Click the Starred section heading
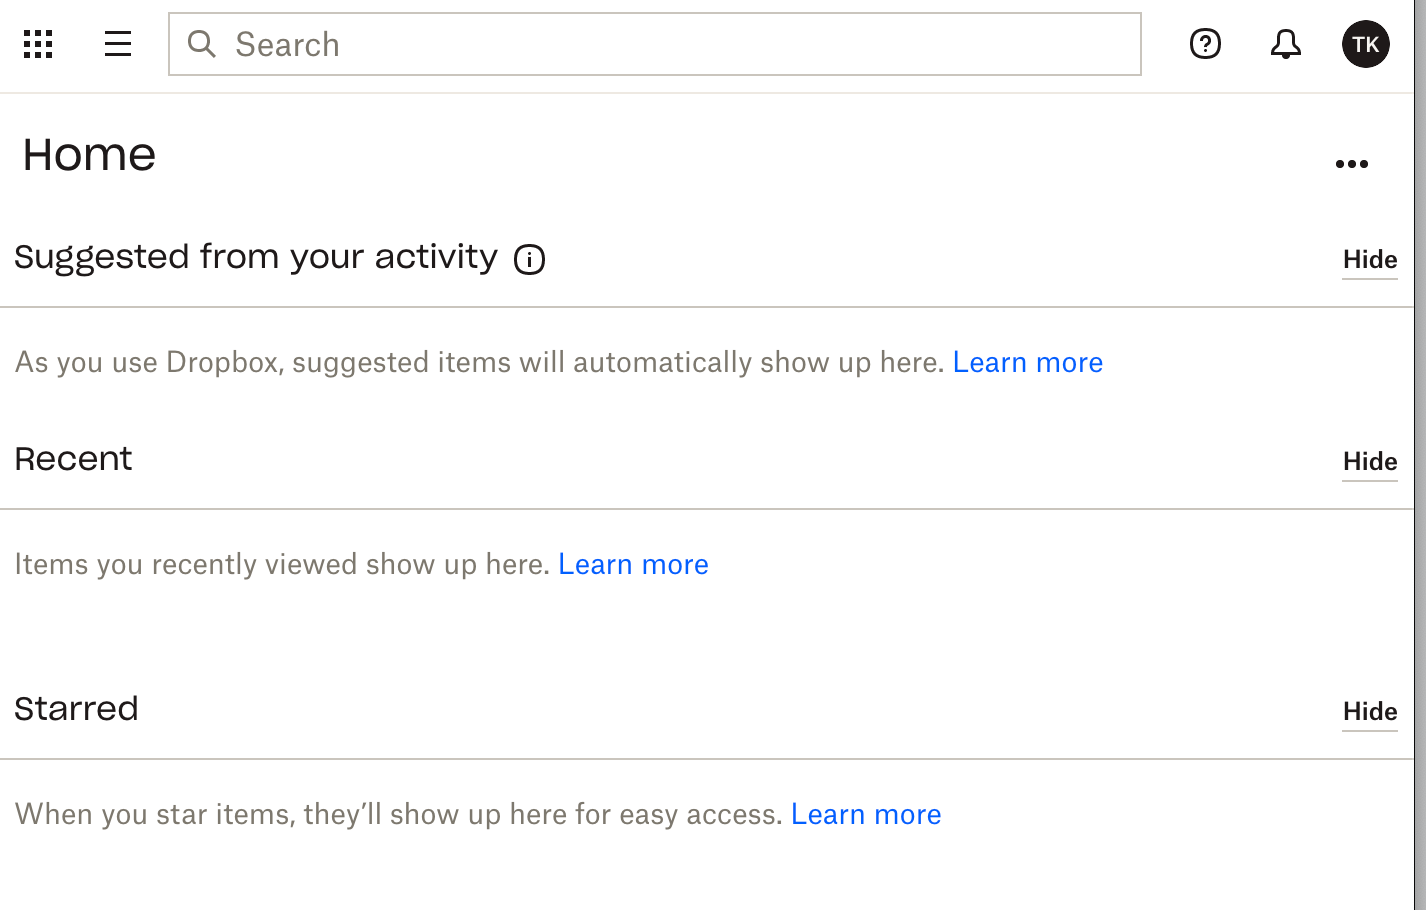 pyautogui.click(x=76, y=709)
